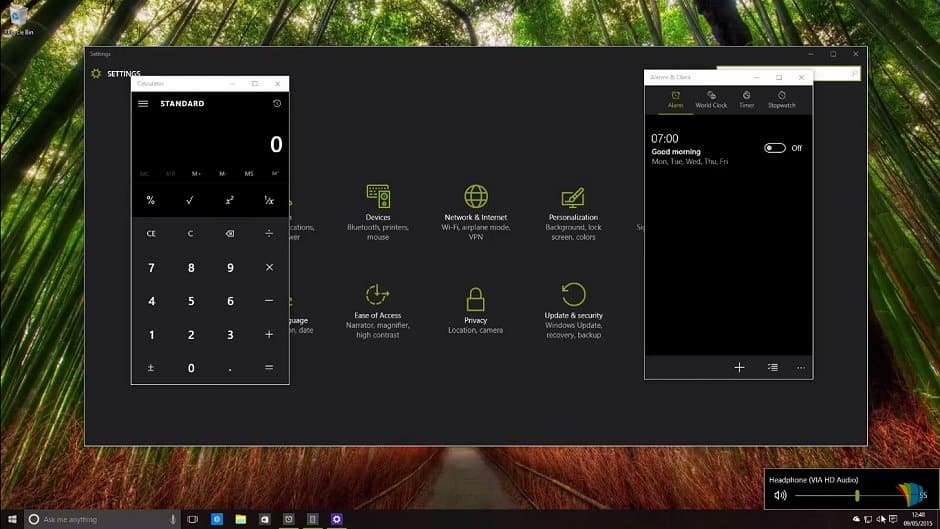Click the multiply key in Calculator
The width and height of the screenshot is (940, 529).
(x=269, y=267)
